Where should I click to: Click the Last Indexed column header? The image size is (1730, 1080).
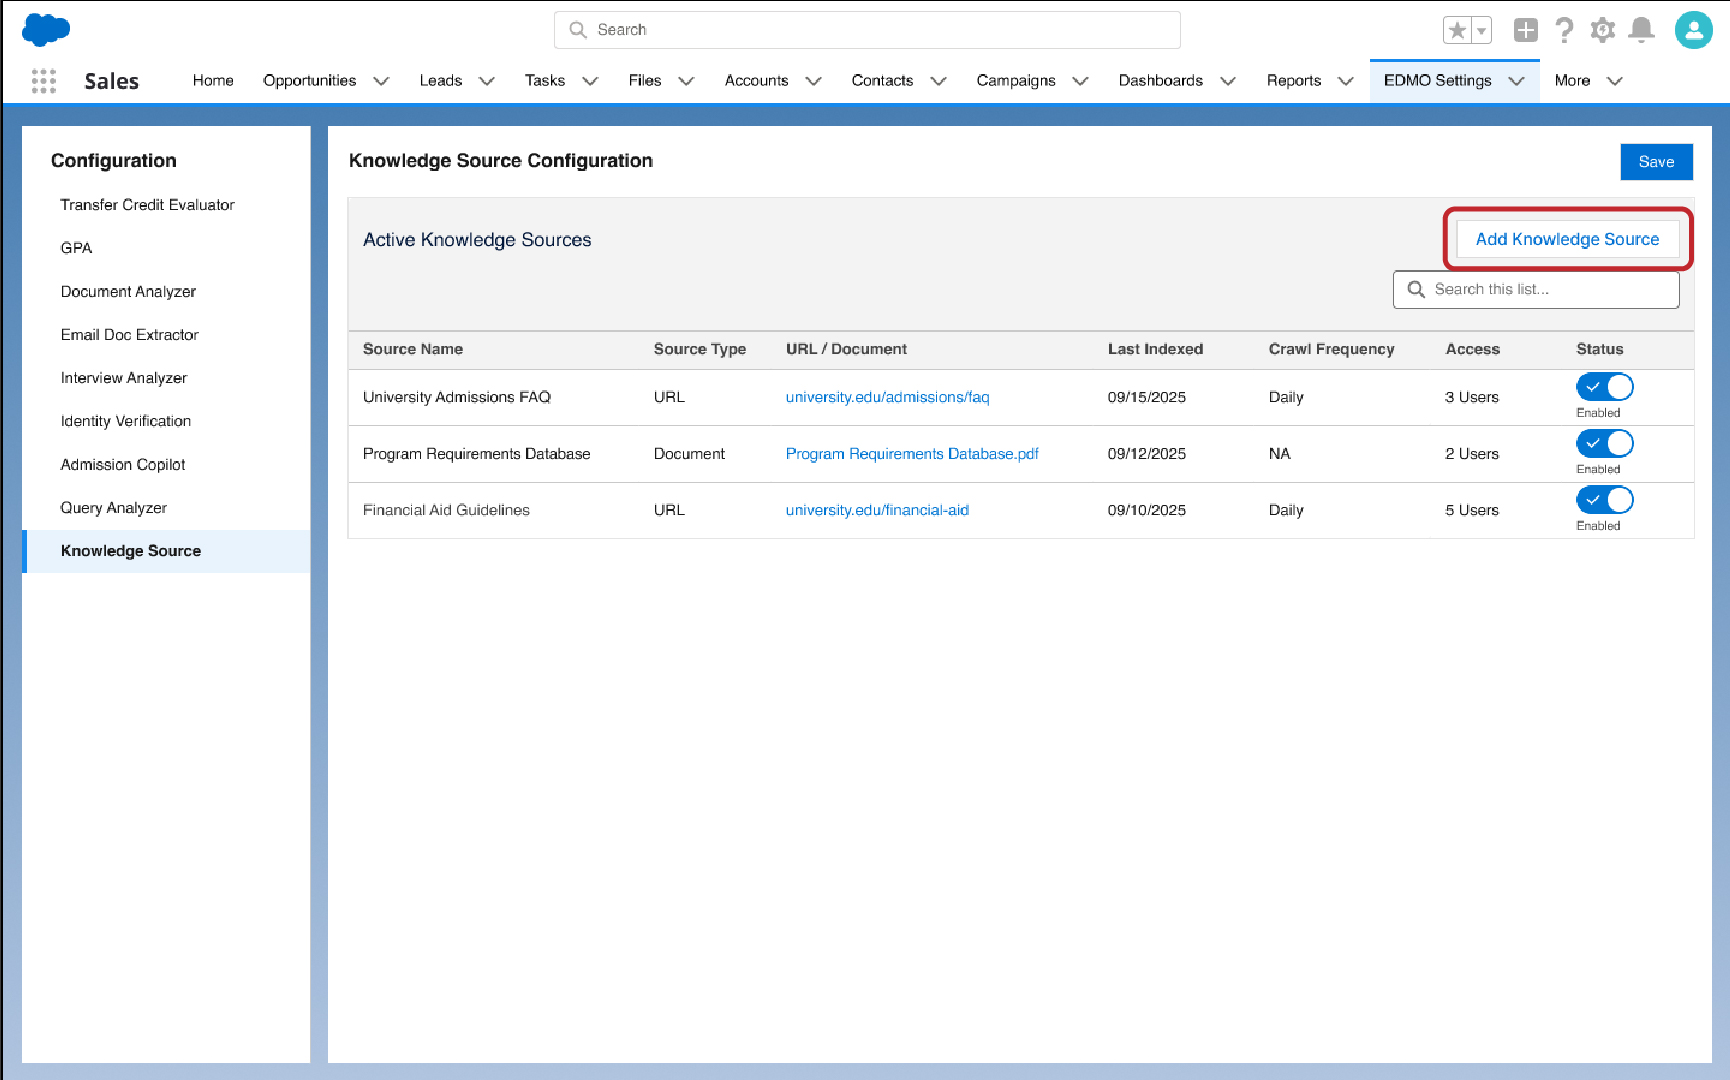point(1155,349)
